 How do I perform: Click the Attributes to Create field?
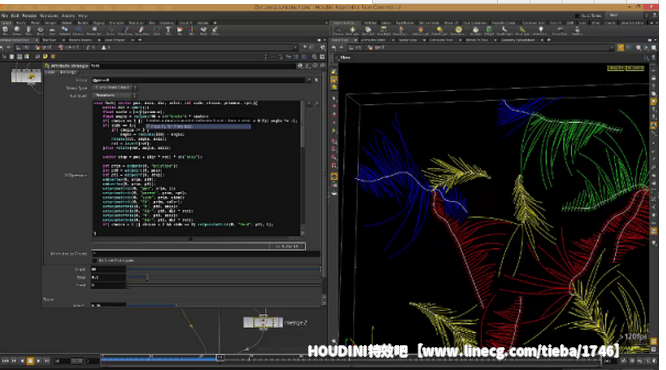(x=206, y=254)
